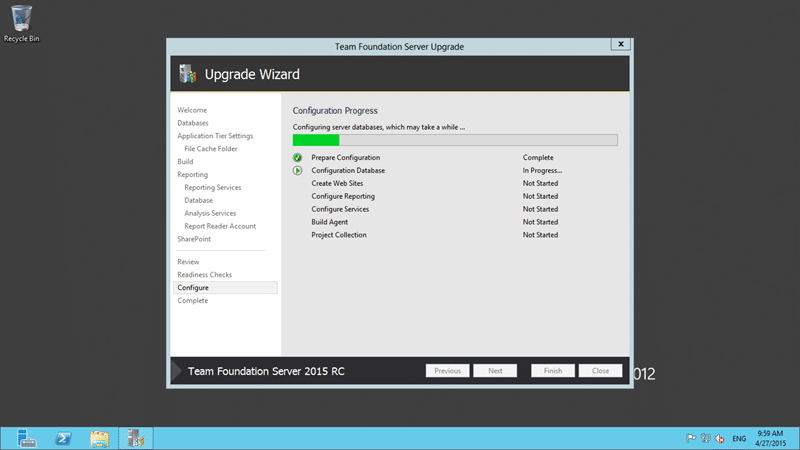Click the 'In Progress...' status text

point(542,170)
